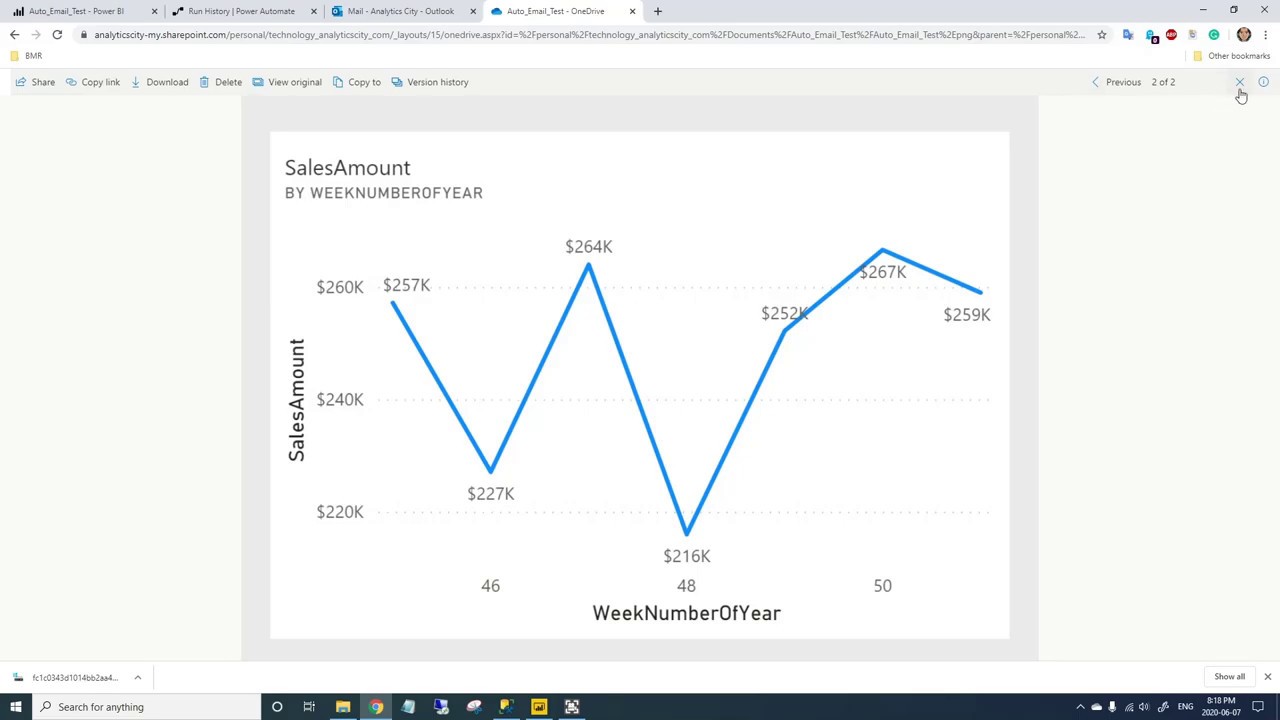
Task: Close the Run History Power Automate tab
Action: coord(314,11)
